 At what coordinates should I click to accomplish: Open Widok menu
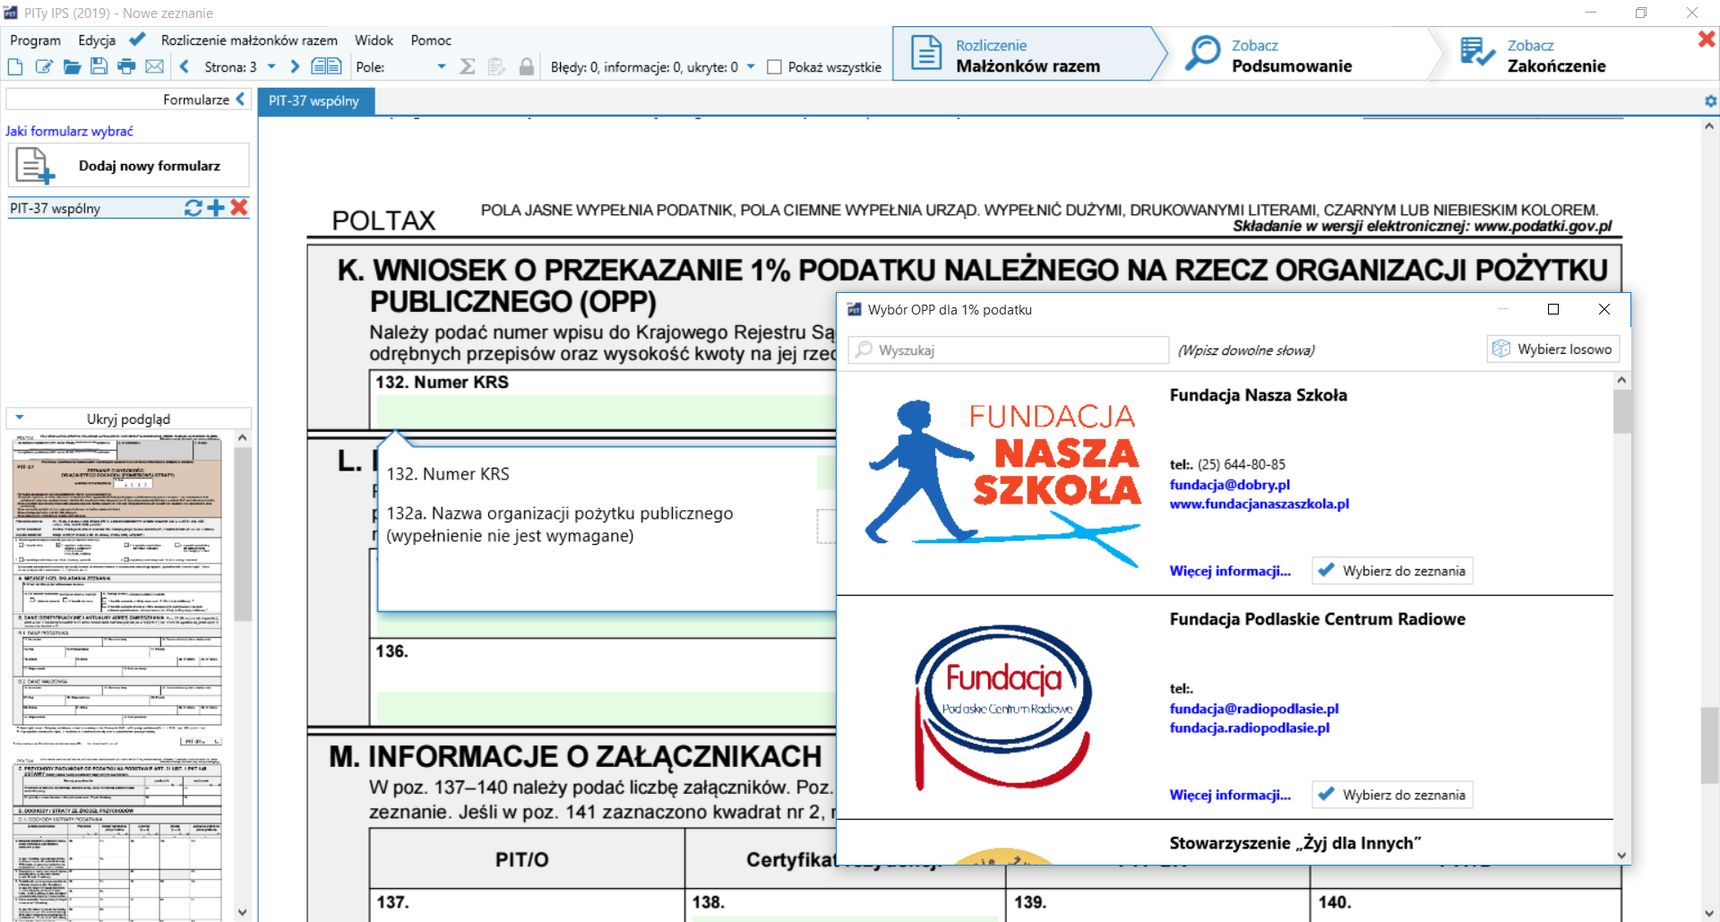(374, 40)
